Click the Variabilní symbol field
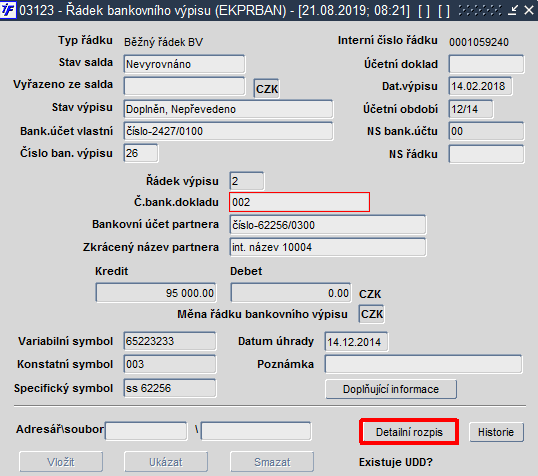The height and width of the screenshot is (476, 538). coord(170,341)
